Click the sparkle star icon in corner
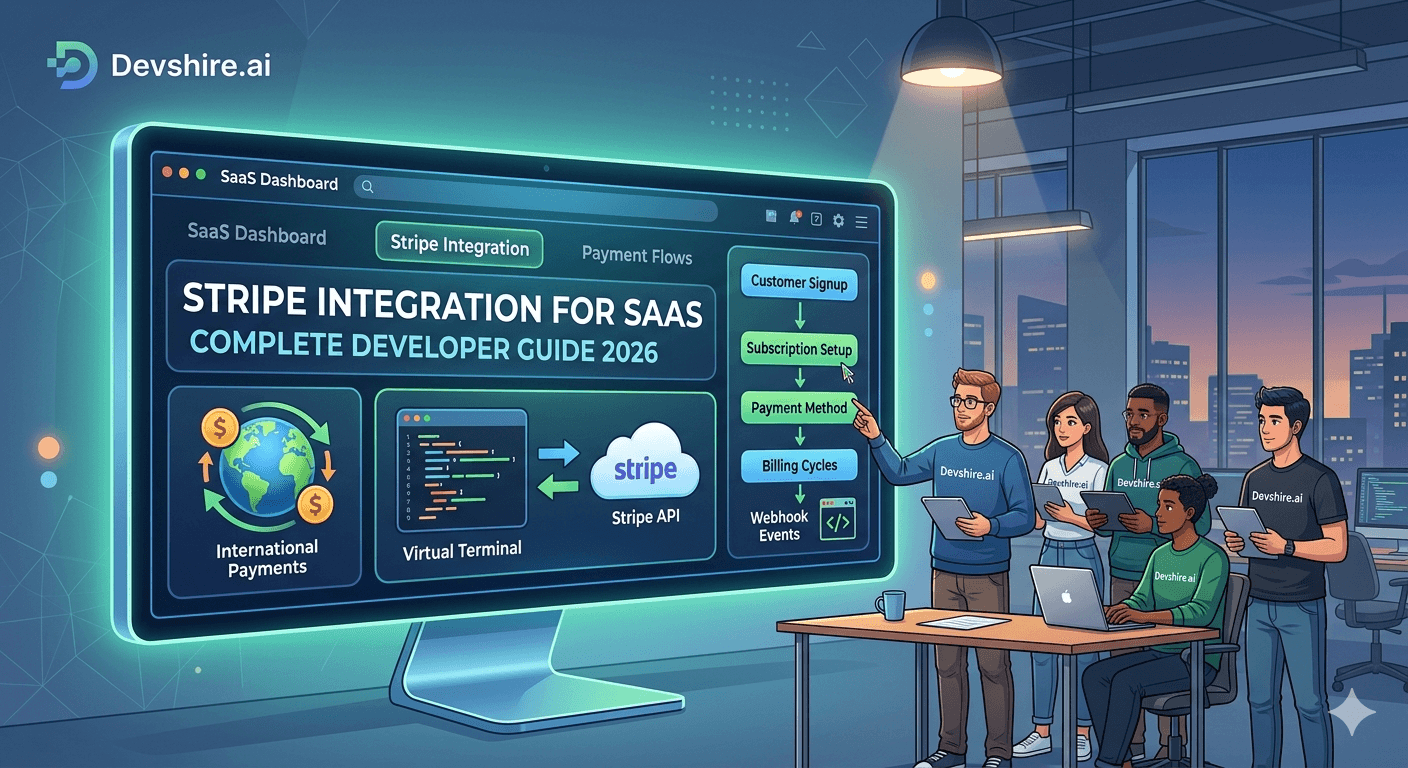1408x768 pixels. (1351, 712)
